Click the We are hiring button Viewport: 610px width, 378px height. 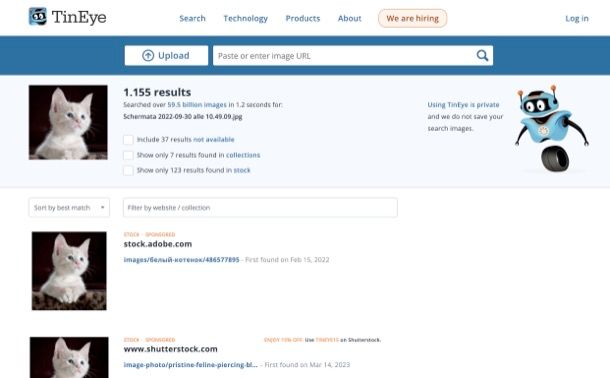[x=412, y=18]
